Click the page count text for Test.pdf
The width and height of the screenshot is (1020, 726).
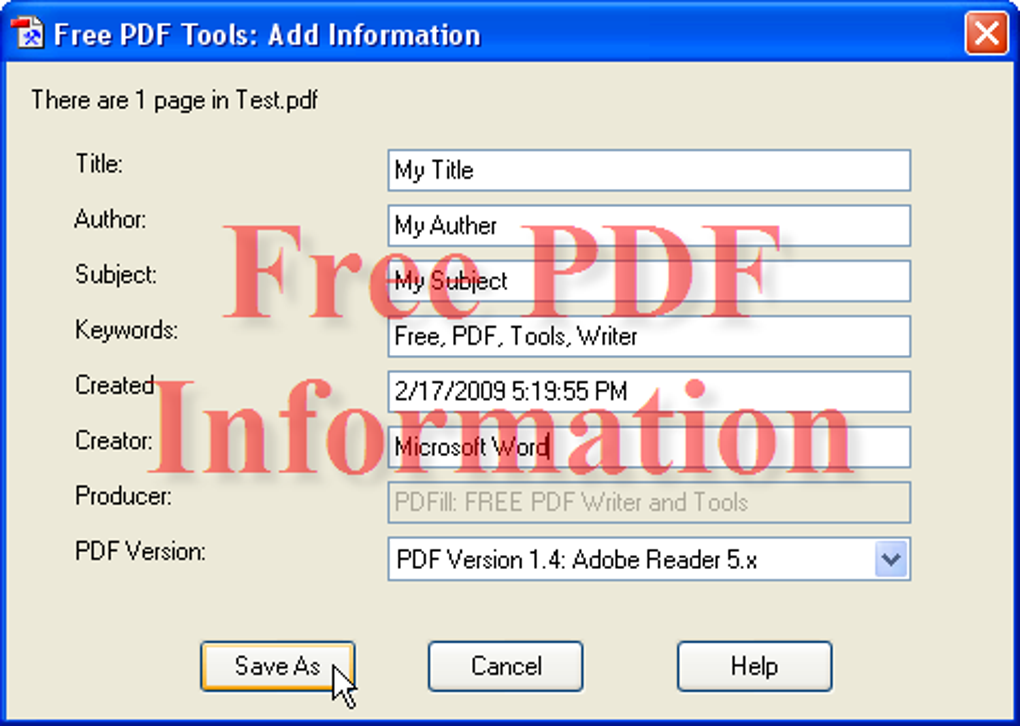coord(175,100)
